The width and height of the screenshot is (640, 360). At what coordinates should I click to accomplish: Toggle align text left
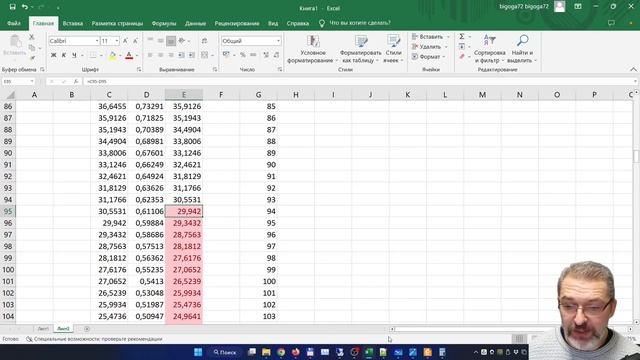click(x=150, y=55)
